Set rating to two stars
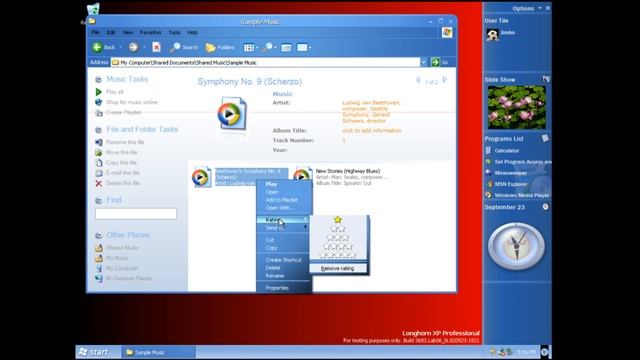 point(338,229)
